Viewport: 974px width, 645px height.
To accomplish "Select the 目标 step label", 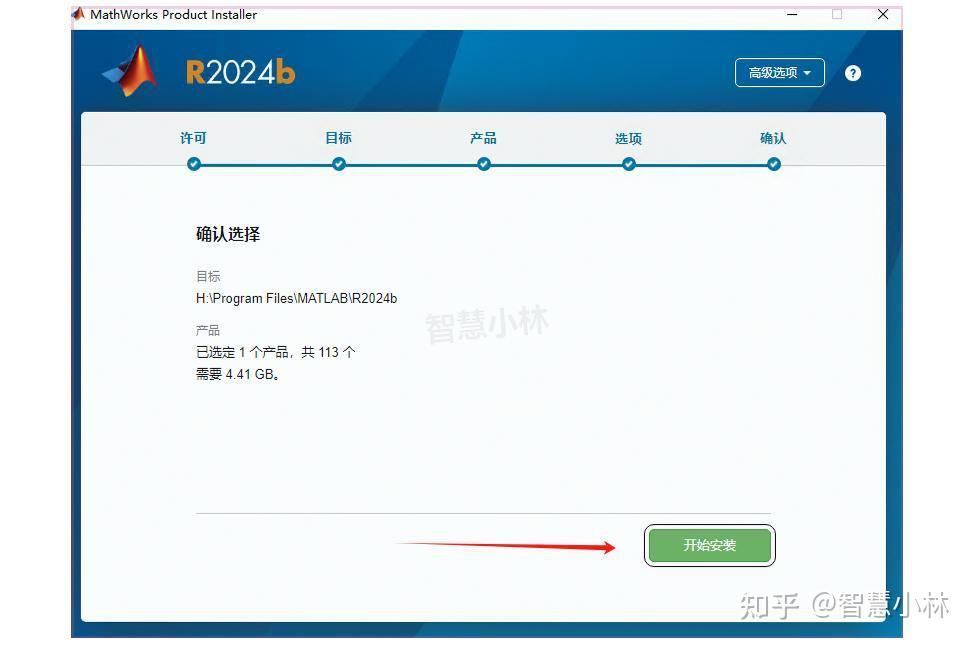I will (338, 138).
